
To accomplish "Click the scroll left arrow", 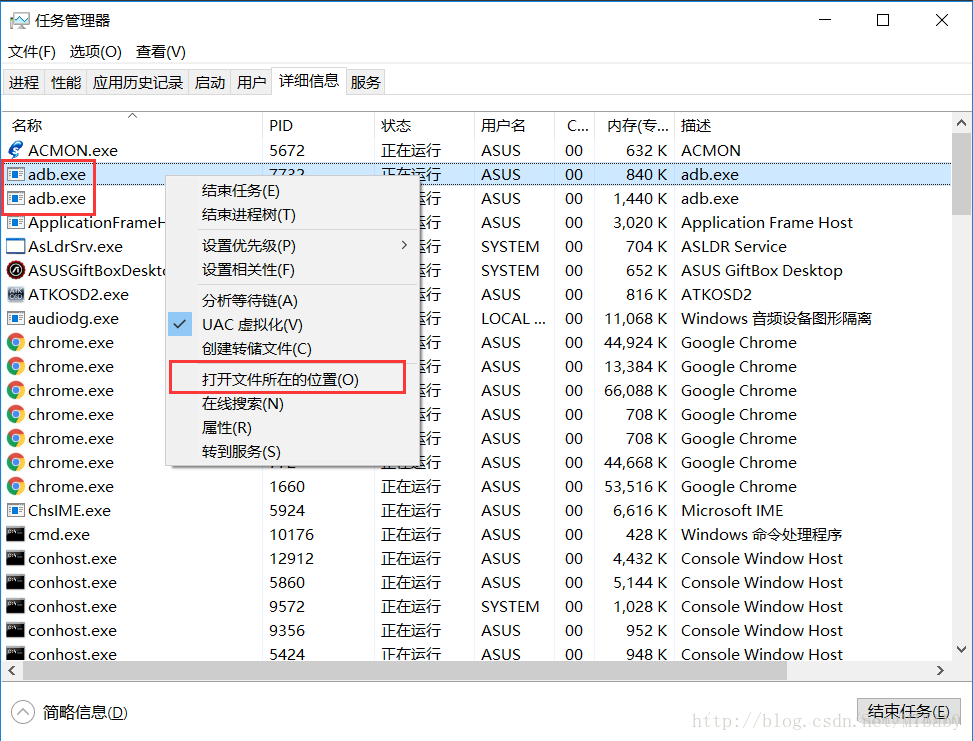I will (11, 670).
